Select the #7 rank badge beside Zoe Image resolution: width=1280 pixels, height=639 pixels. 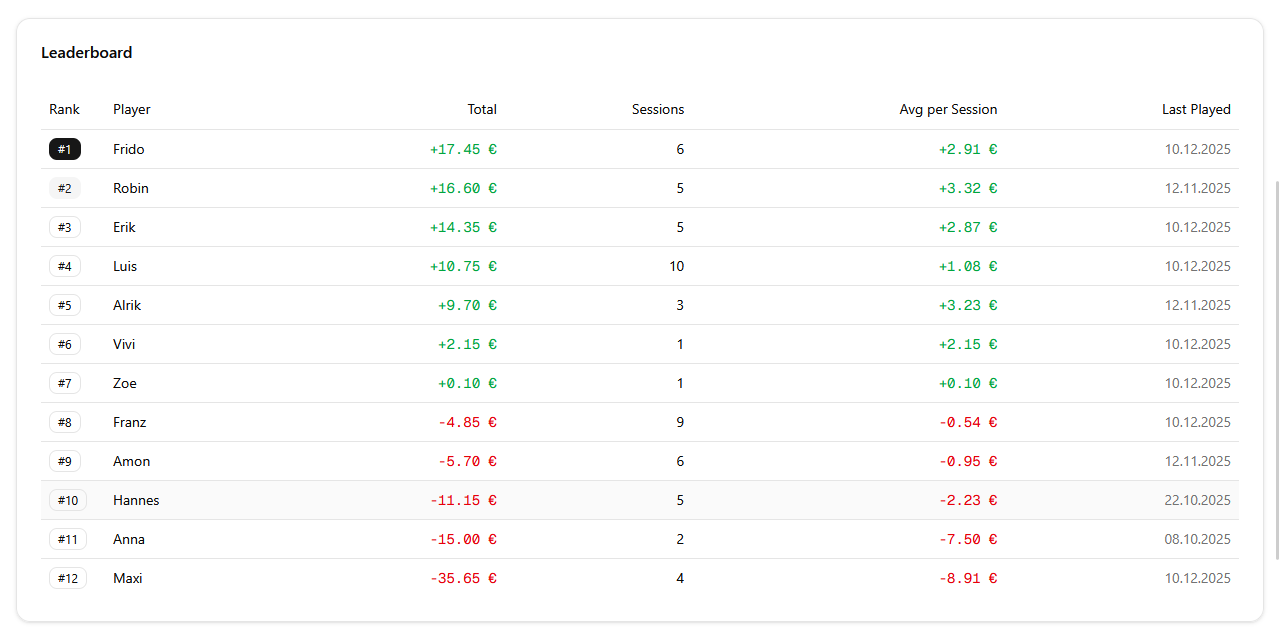[x=64, y=383]
